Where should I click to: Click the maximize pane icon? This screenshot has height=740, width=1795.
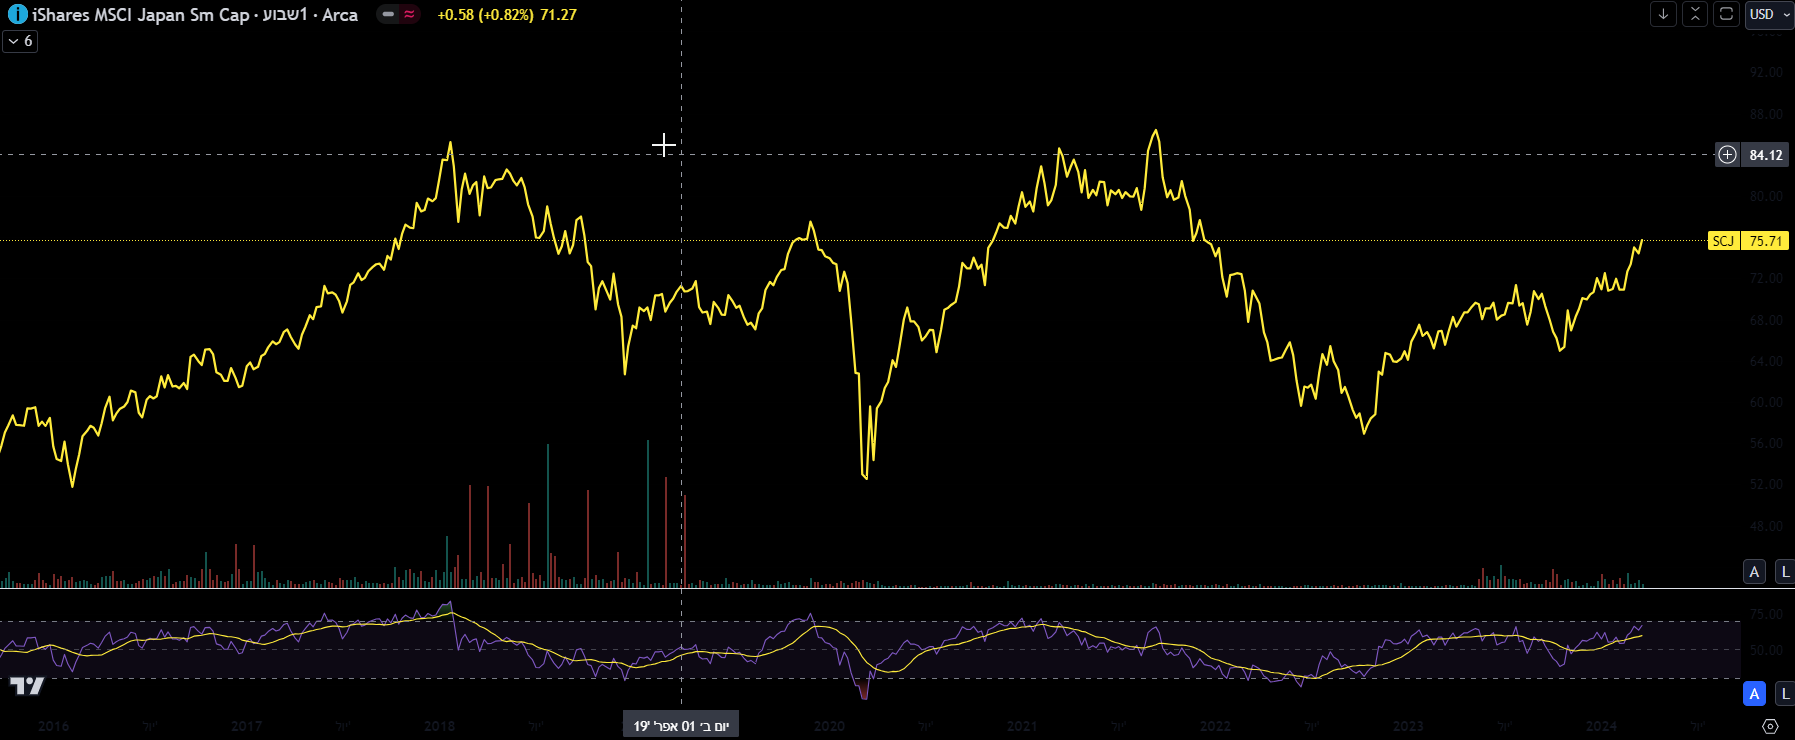[x=1726, y=14]
